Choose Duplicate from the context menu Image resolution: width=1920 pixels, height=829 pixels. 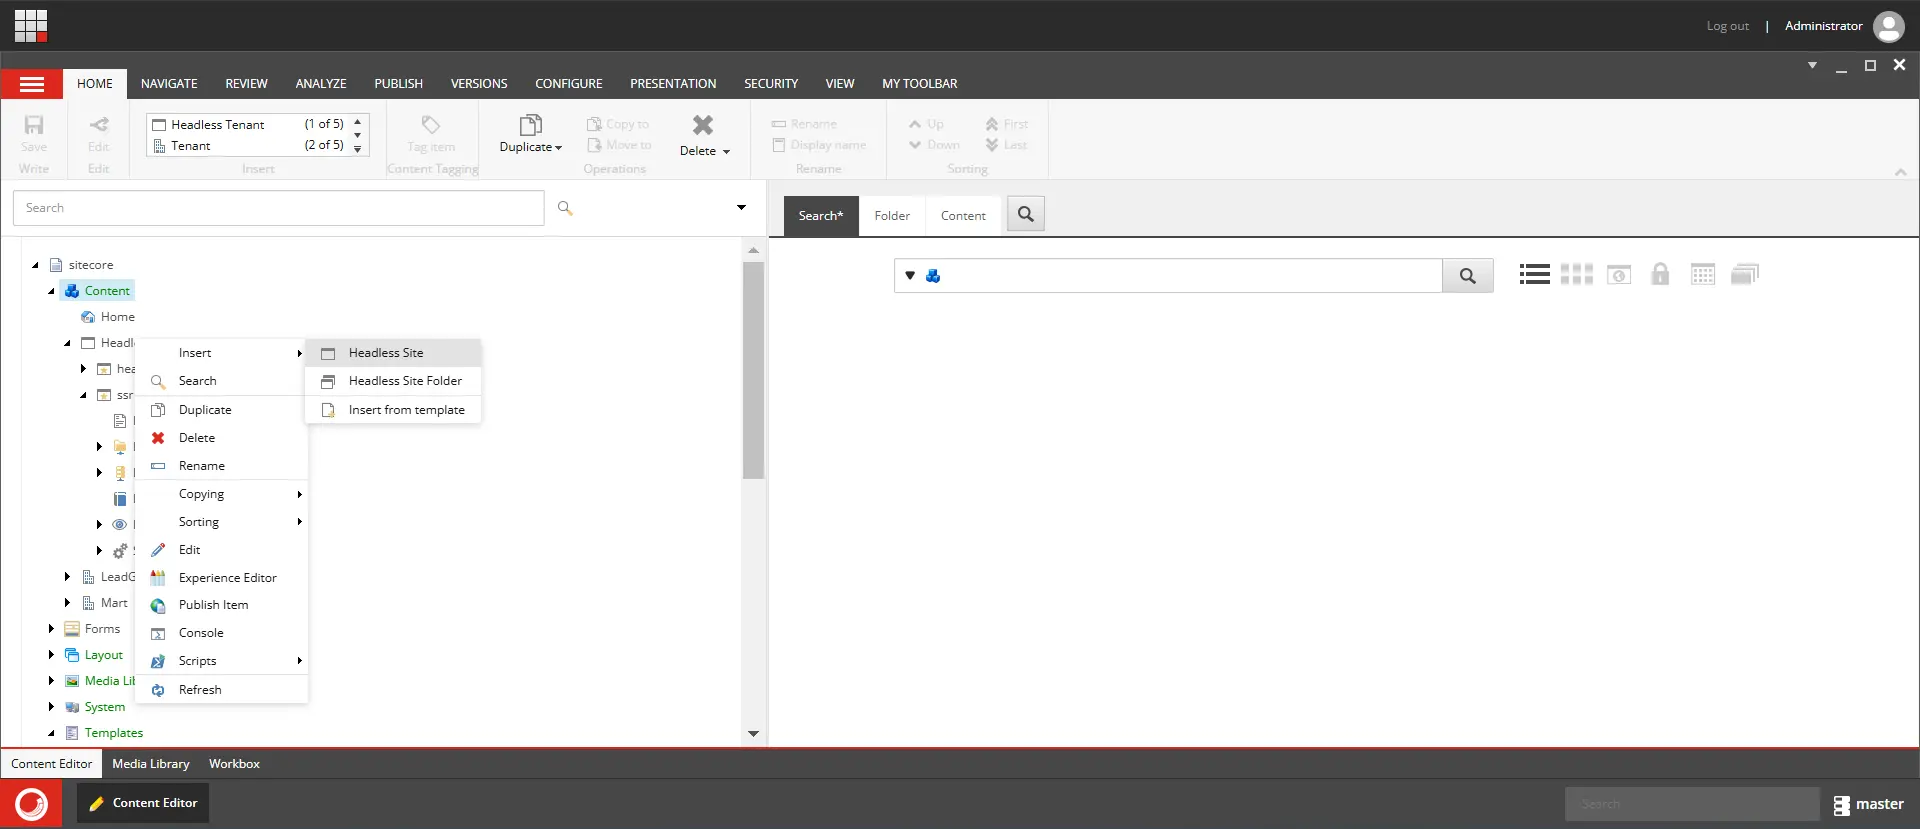(x=221, y=410)
